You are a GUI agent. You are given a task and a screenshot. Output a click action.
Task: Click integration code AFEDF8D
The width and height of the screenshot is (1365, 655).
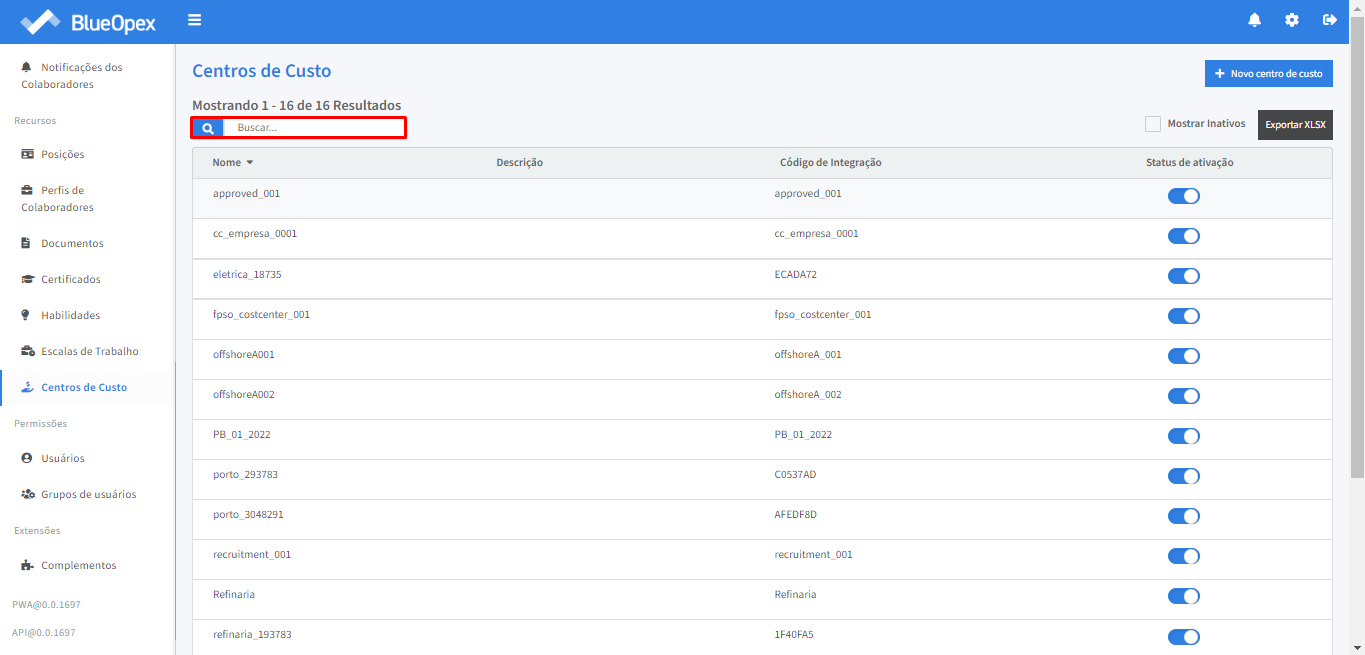click(x=796, y=514)
